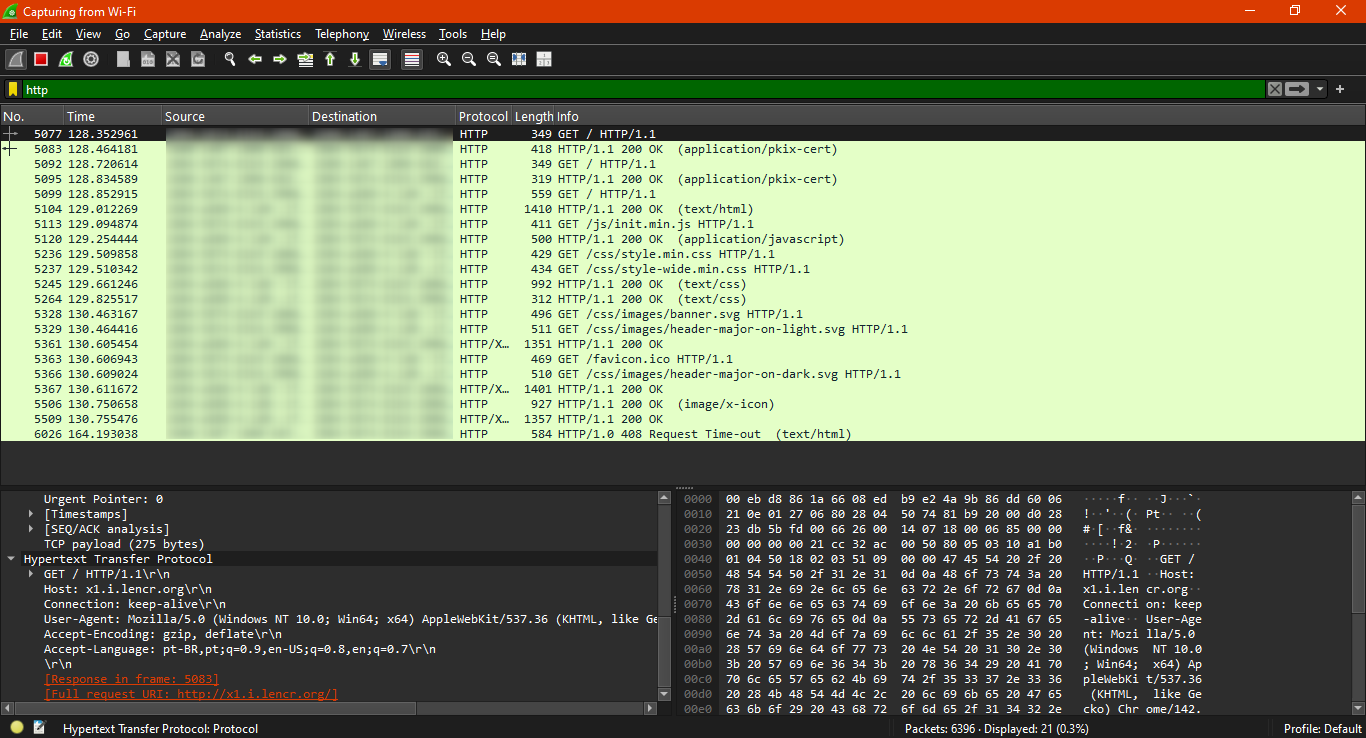Jump to the first packet
Viewport: 1366px width, 738px height.
pyautogui.click(x=330, y=60)
